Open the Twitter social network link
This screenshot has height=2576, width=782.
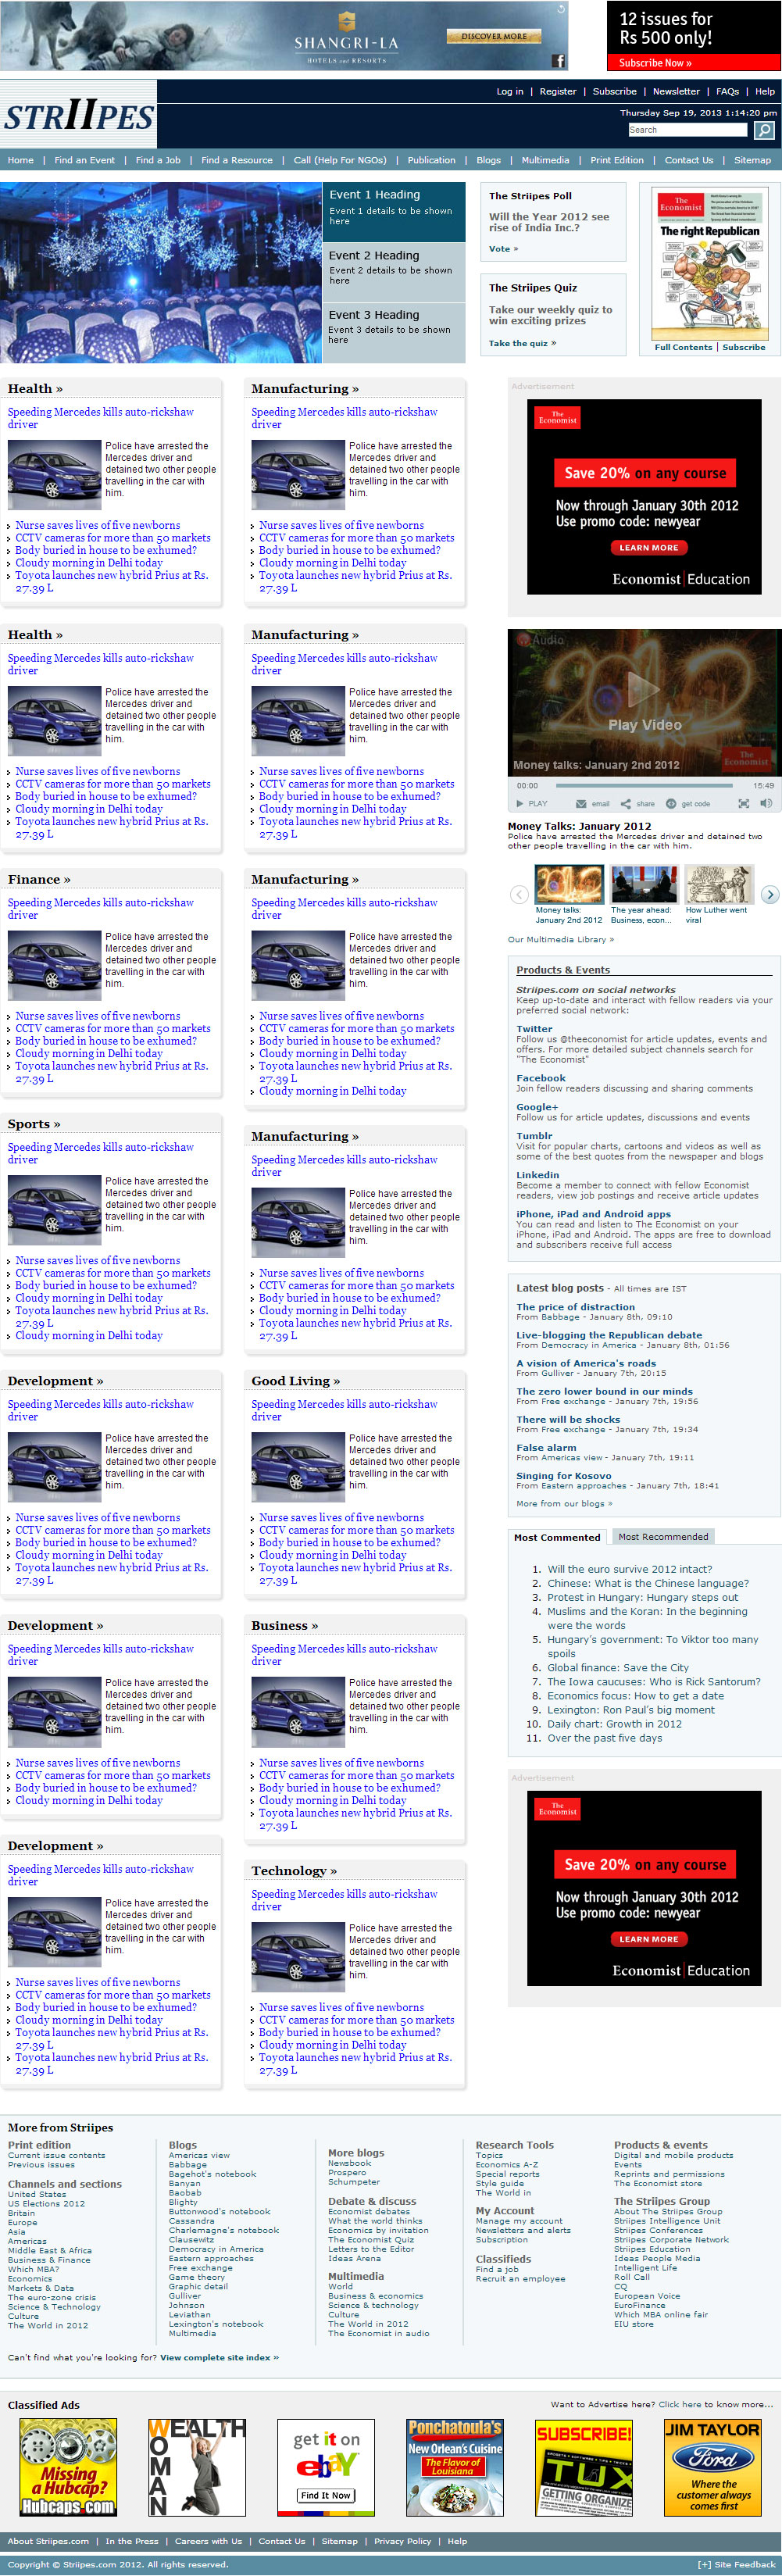[x=534, y=1028]
